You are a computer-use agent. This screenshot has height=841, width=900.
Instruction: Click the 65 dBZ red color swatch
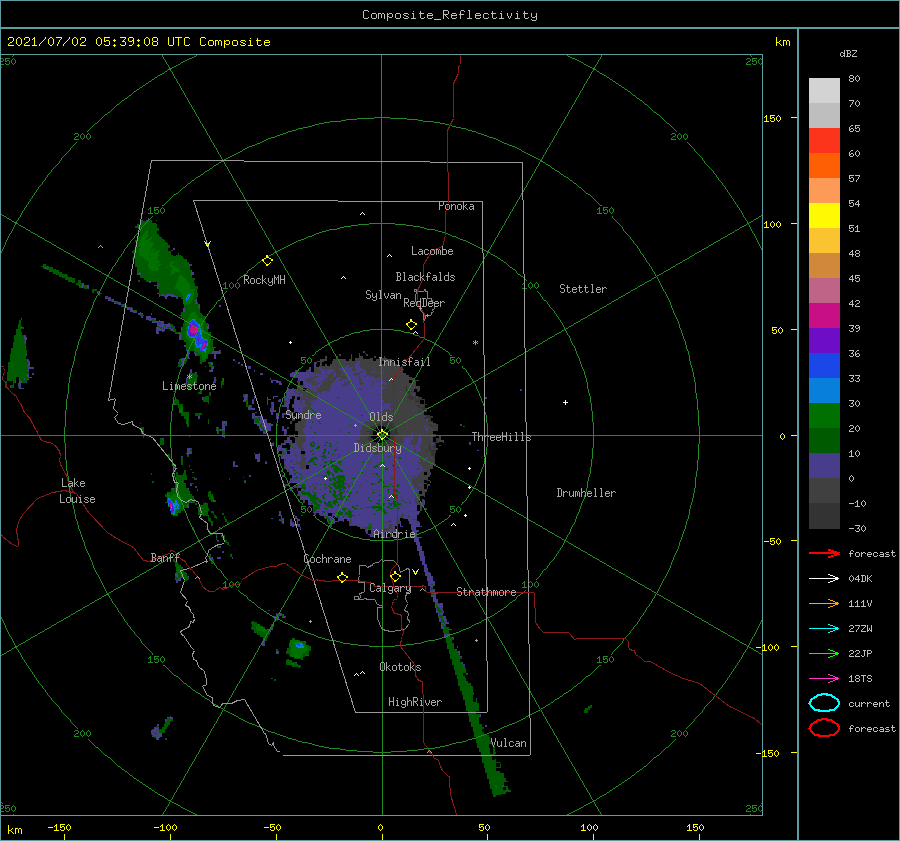(x=824, y=141)
